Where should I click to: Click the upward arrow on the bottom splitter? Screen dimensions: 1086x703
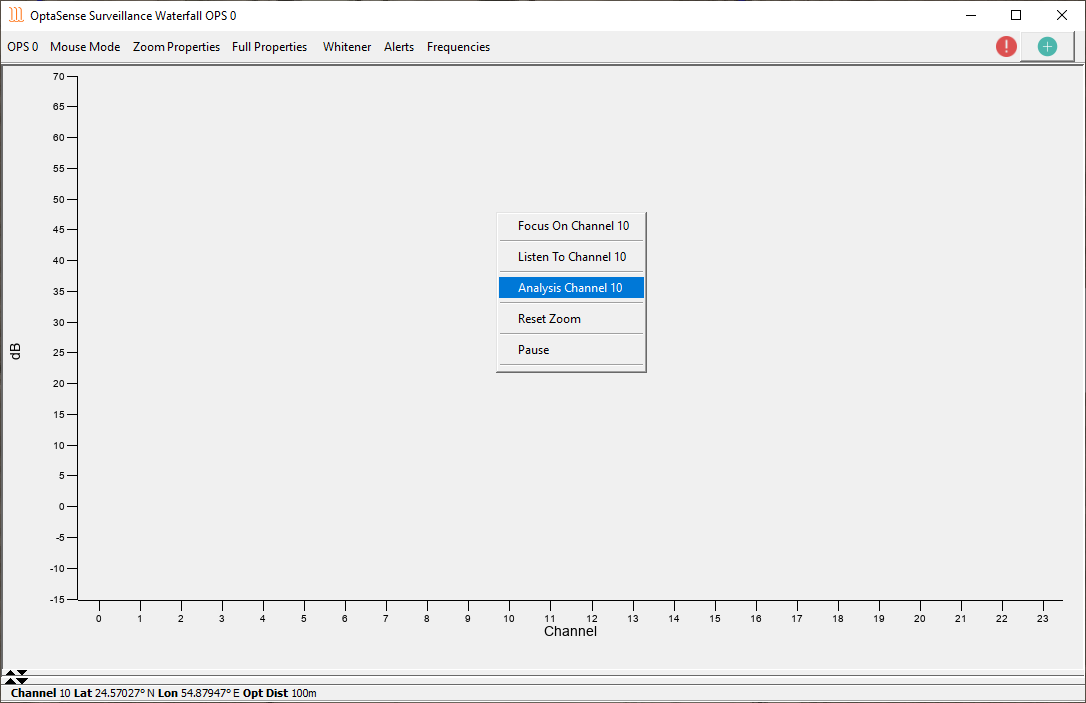tap(10, 674)
